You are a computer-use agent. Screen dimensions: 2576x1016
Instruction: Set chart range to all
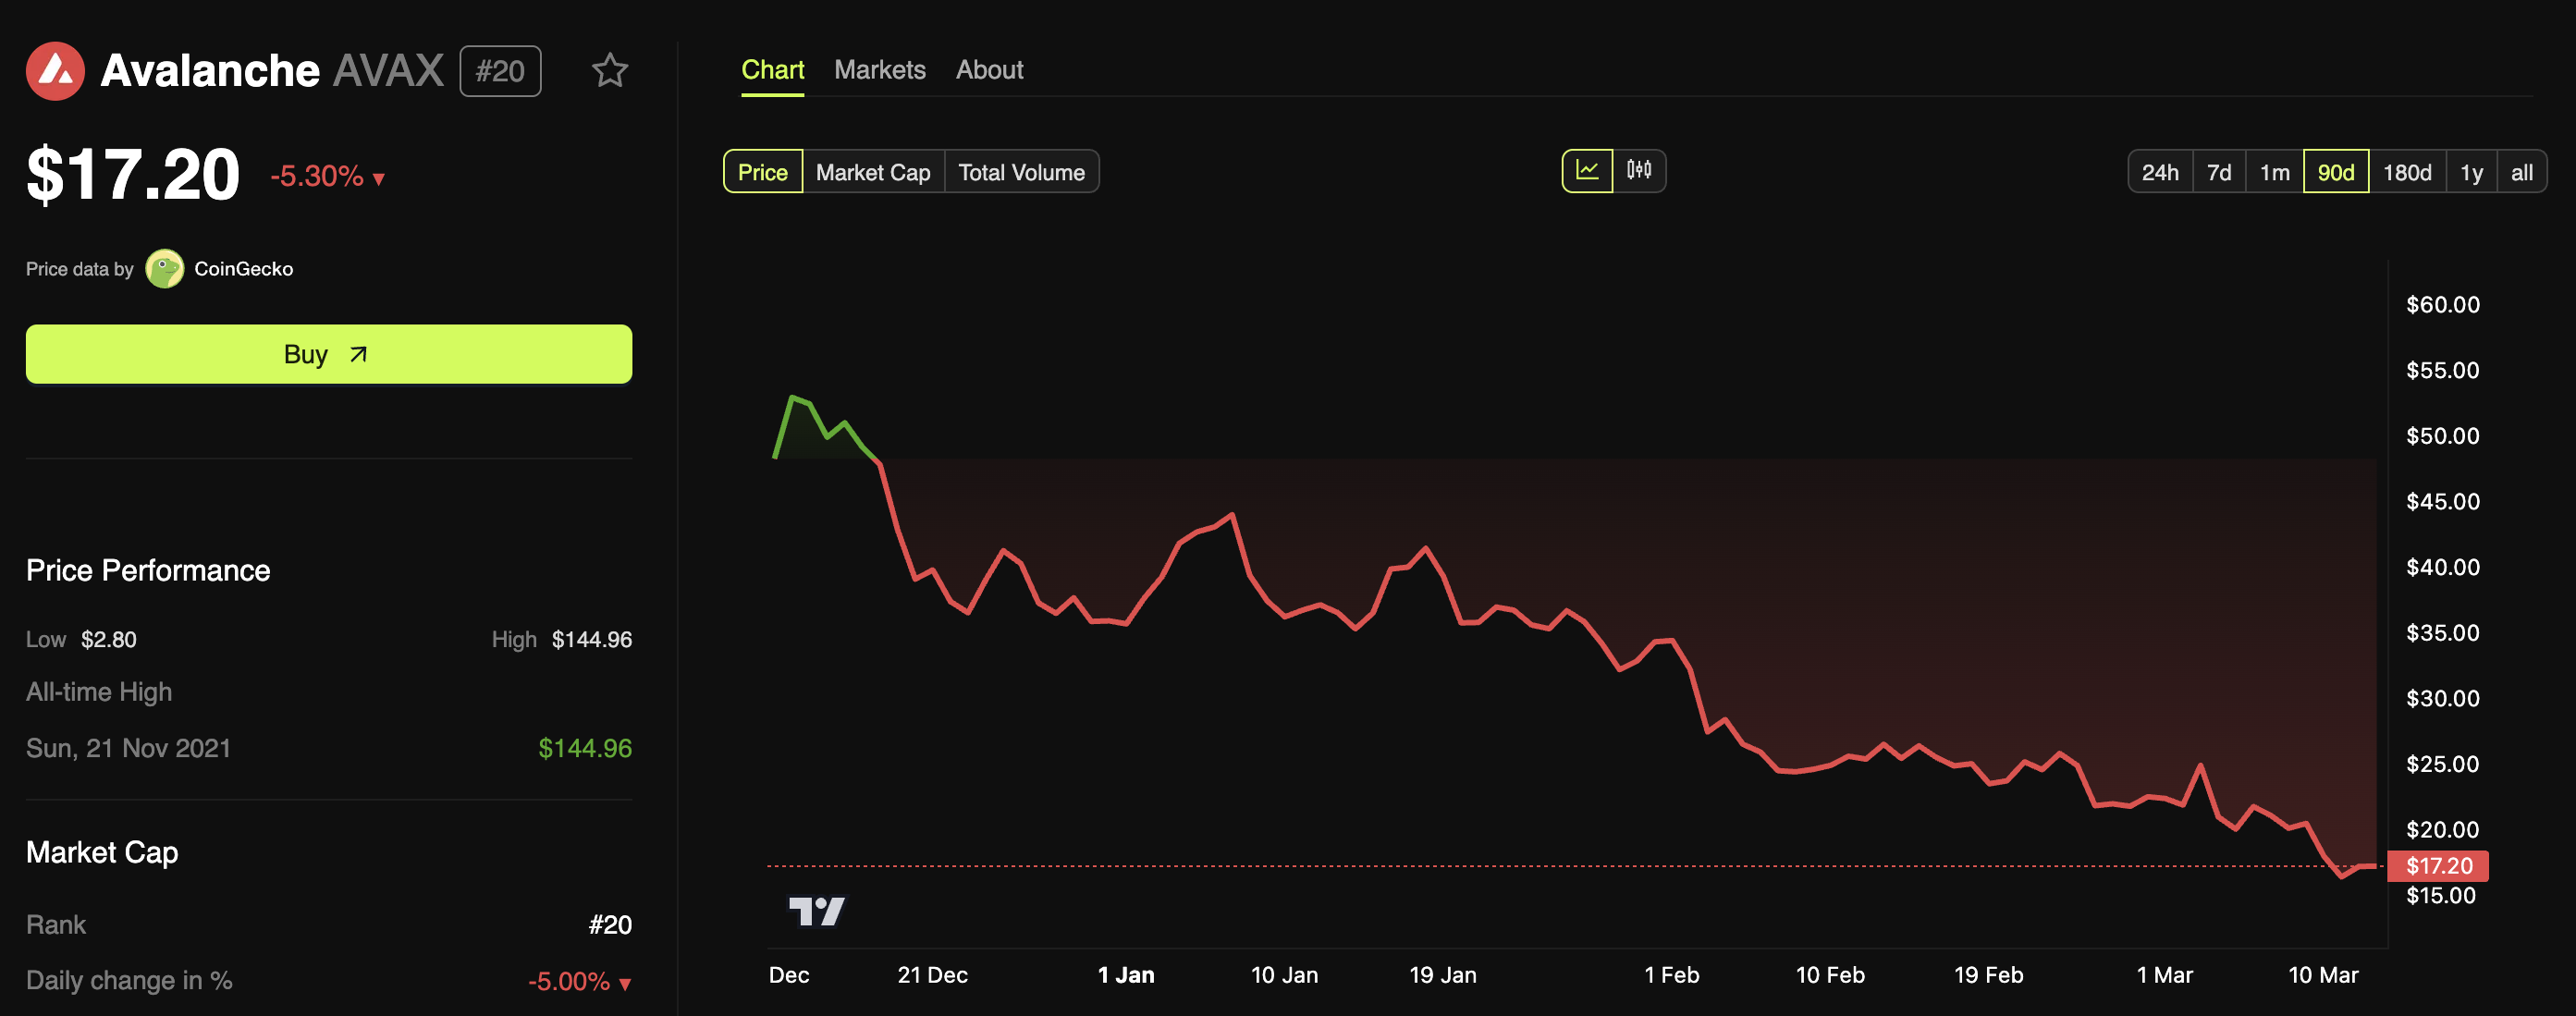point(2521,172)
